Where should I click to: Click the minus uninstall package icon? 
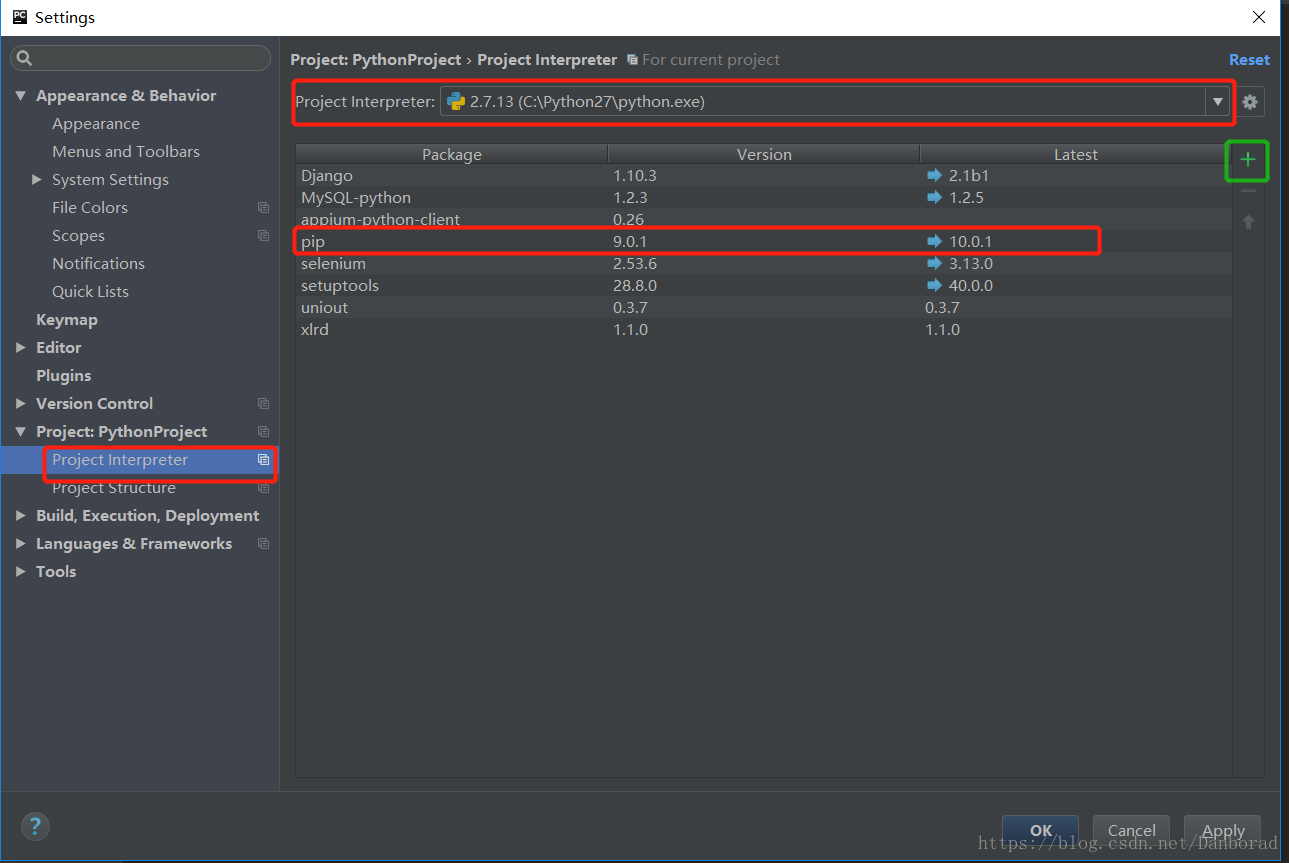tap(1248, 191)
